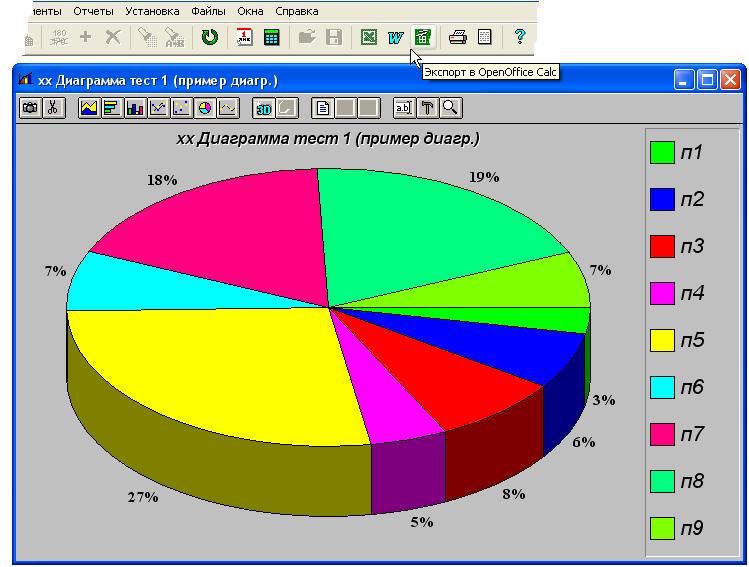
Task: Click the question mark help icon
Action: click(520, 37)
